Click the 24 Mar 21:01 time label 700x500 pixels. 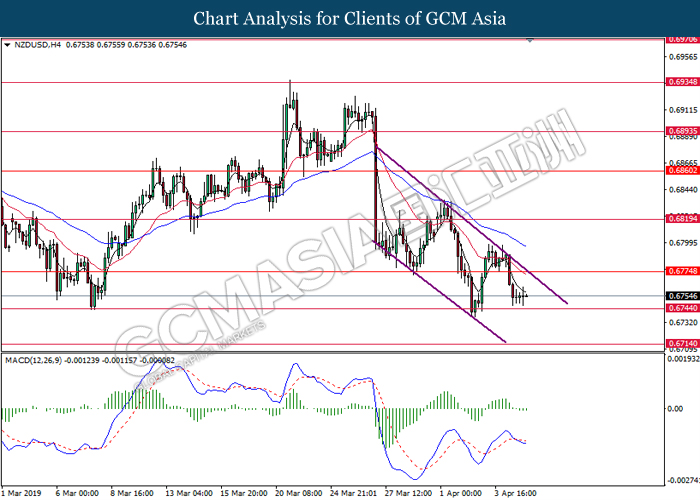point(354,493)
